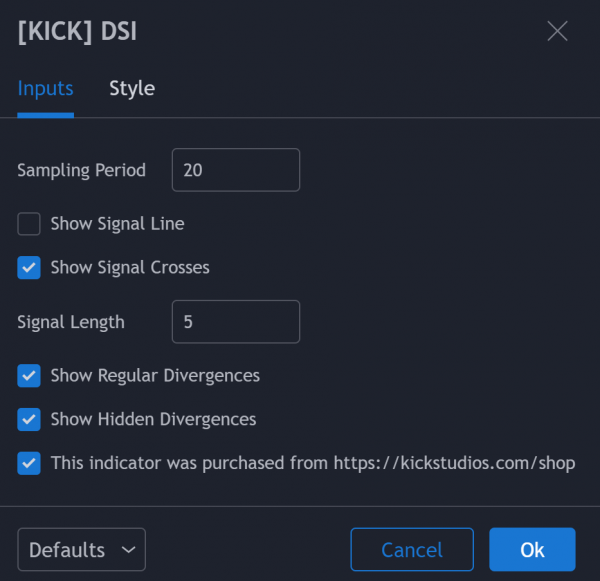The width and height of the screenshot is (600, 581).
Task: Focus the Sampling Period input field
Action: [236, 170]
